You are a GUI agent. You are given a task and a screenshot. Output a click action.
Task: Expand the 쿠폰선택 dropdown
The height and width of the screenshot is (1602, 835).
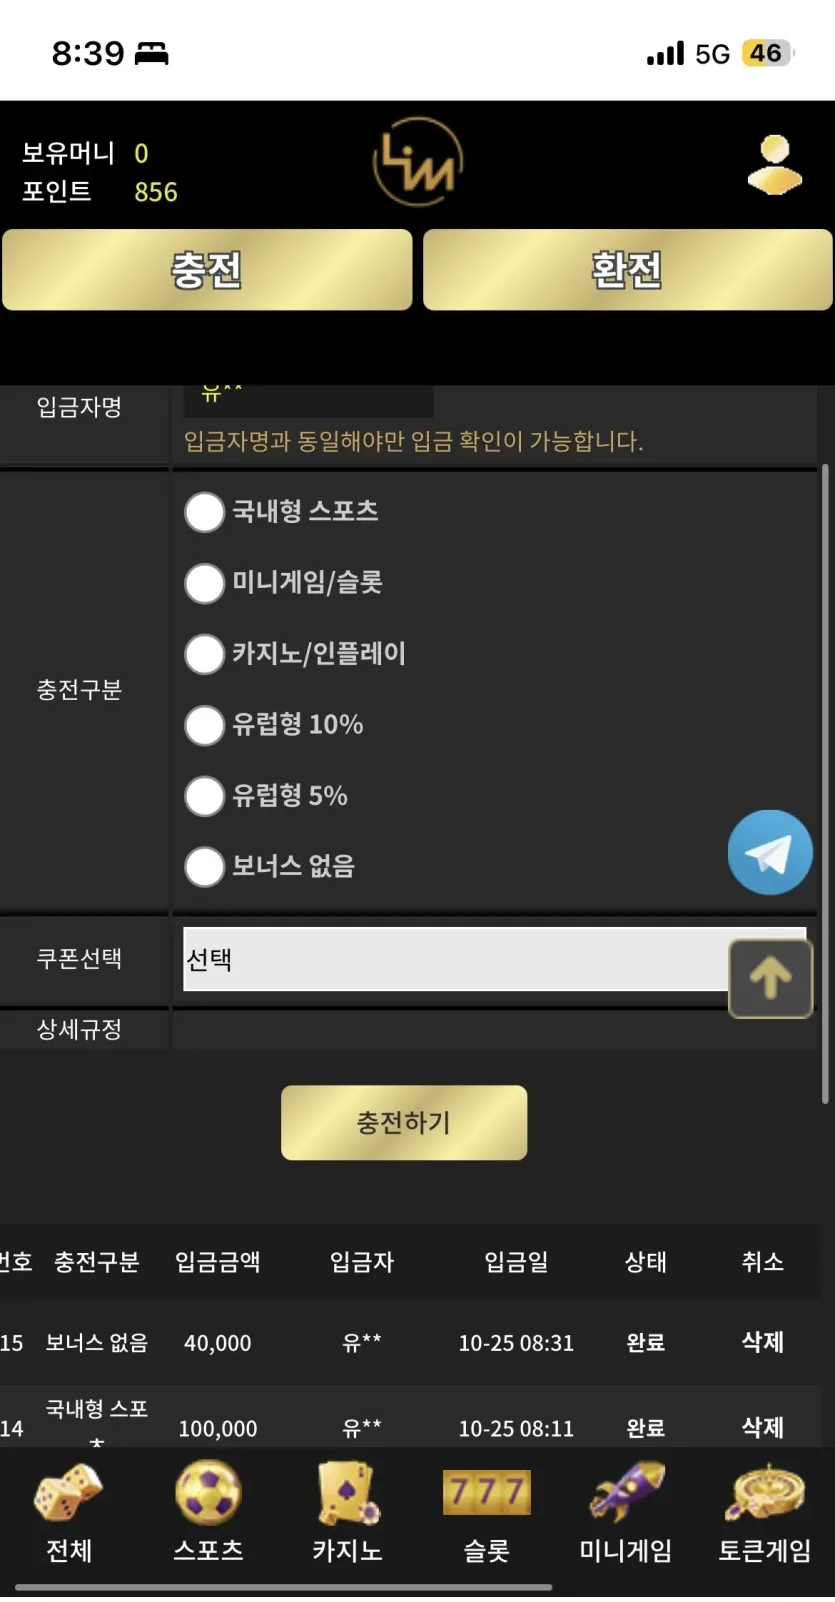[494, 959]
